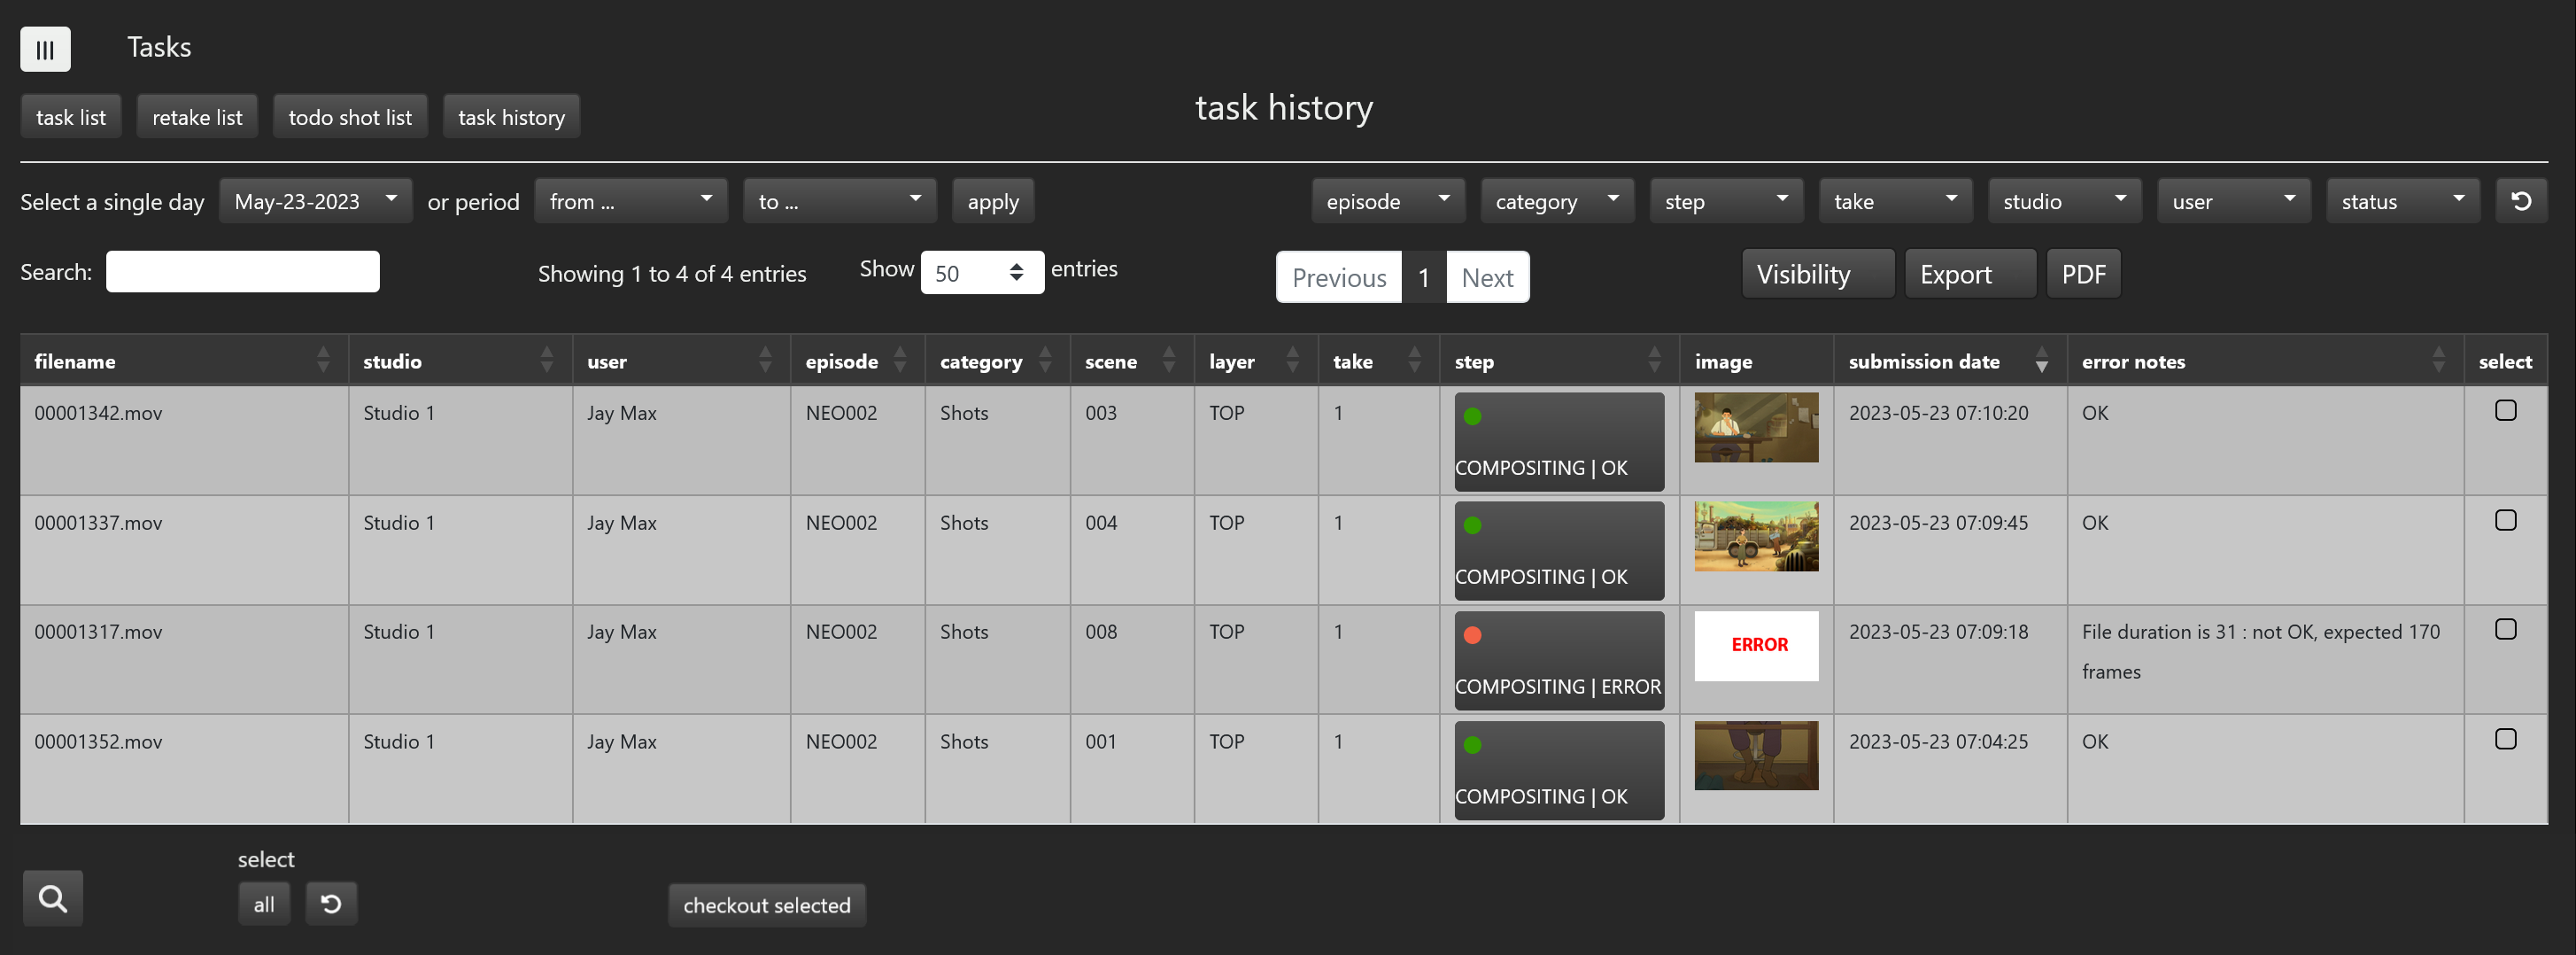Click the reset filters icon beside status
Image resolution: width=2576 pixels, height=955 pixels.
pyautogui.click(x=2520, y=201)
